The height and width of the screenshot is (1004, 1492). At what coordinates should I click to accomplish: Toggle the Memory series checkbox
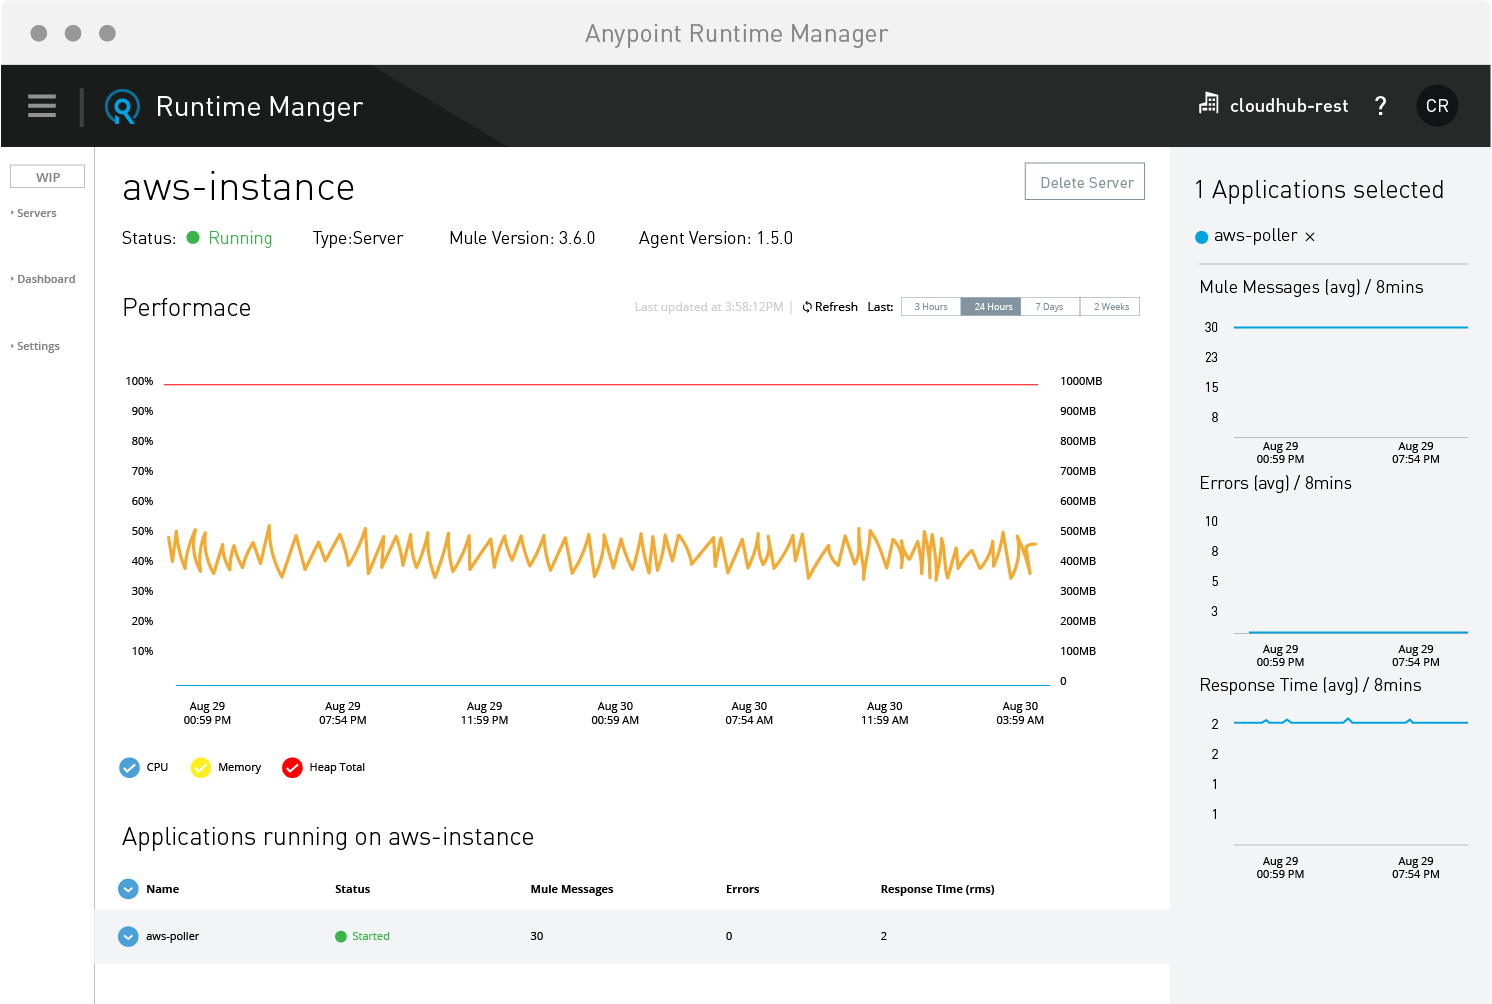click(x=201, y=767)
